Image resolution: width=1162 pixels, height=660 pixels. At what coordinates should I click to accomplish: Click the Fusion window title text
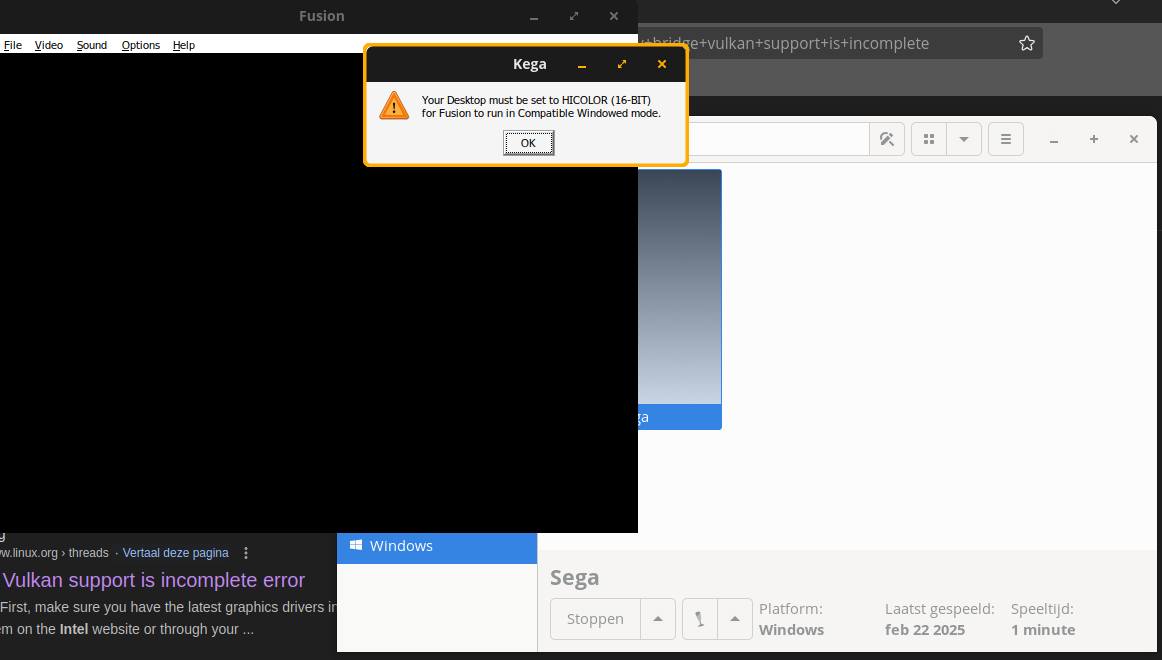click(x=322, y=16)
